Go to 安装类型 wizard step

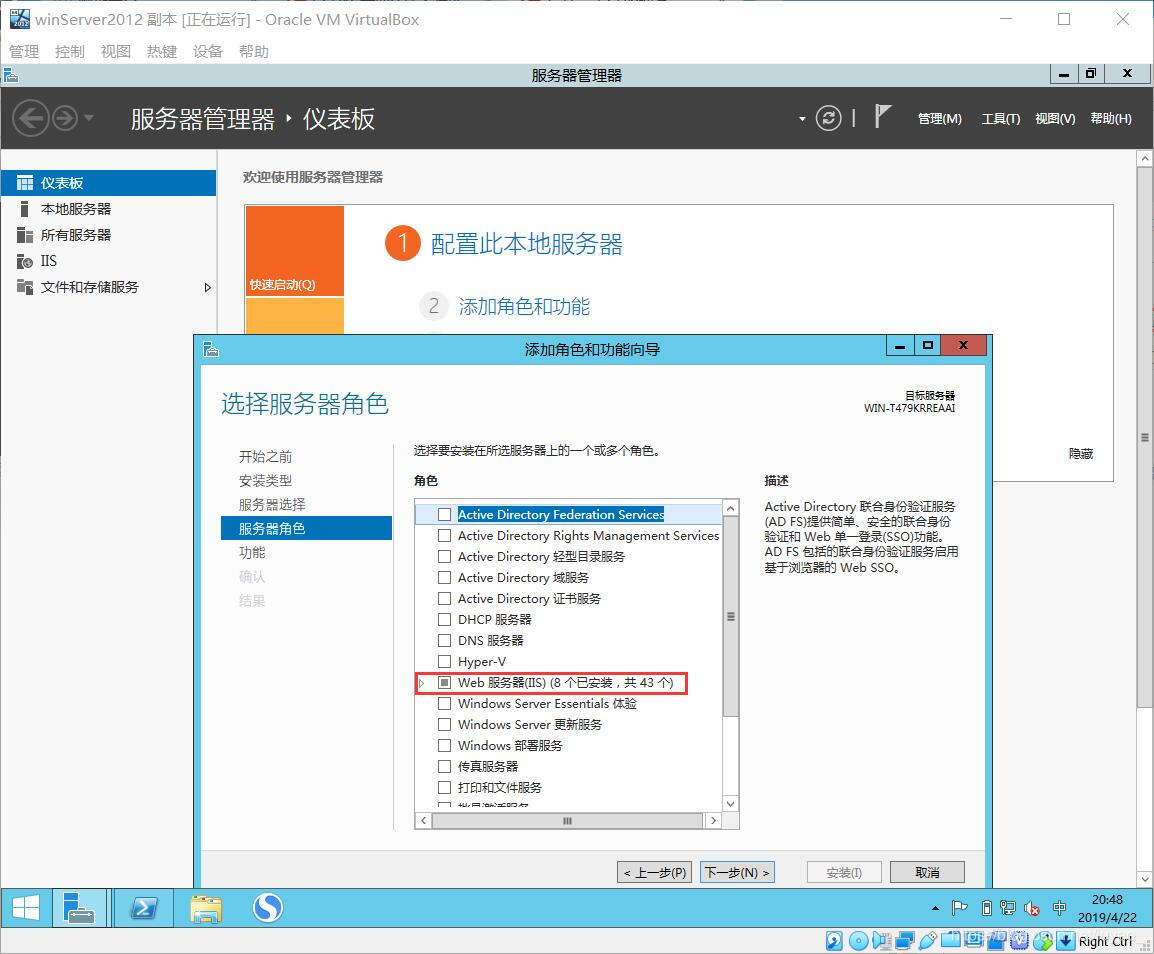click(266, 481)
